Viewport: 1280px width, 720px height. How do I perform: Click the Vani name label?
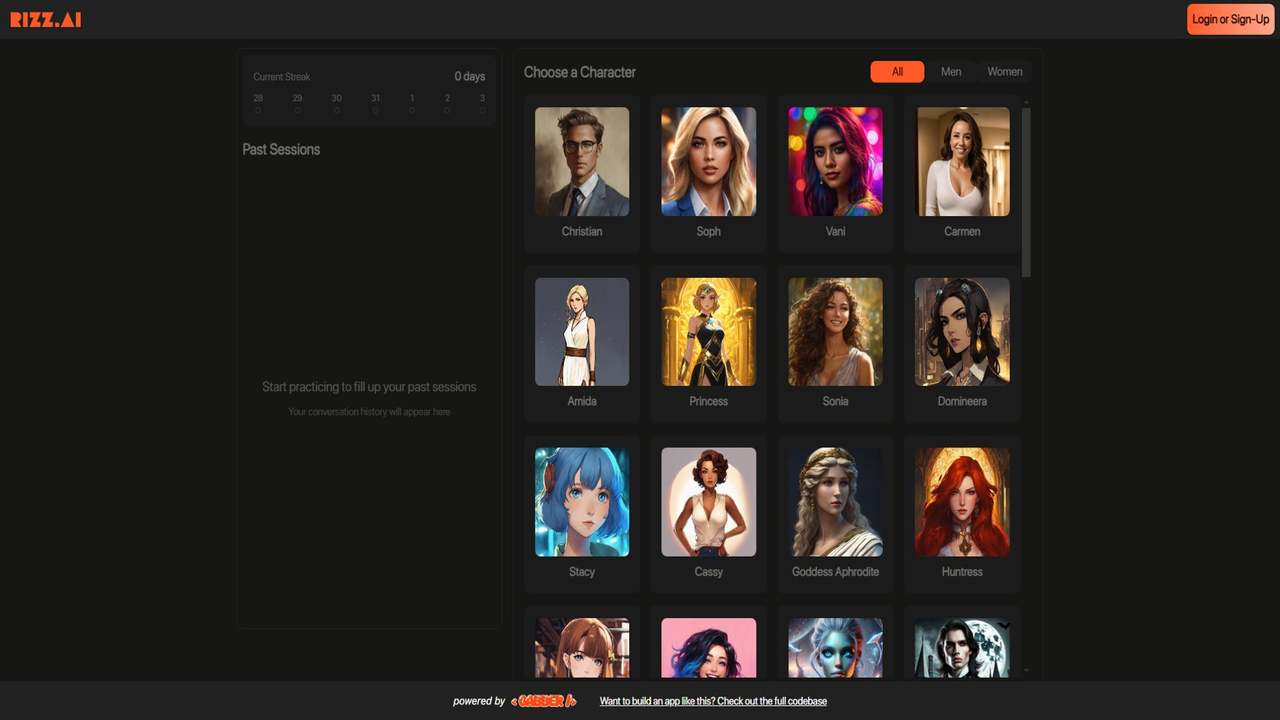(835, 231)
